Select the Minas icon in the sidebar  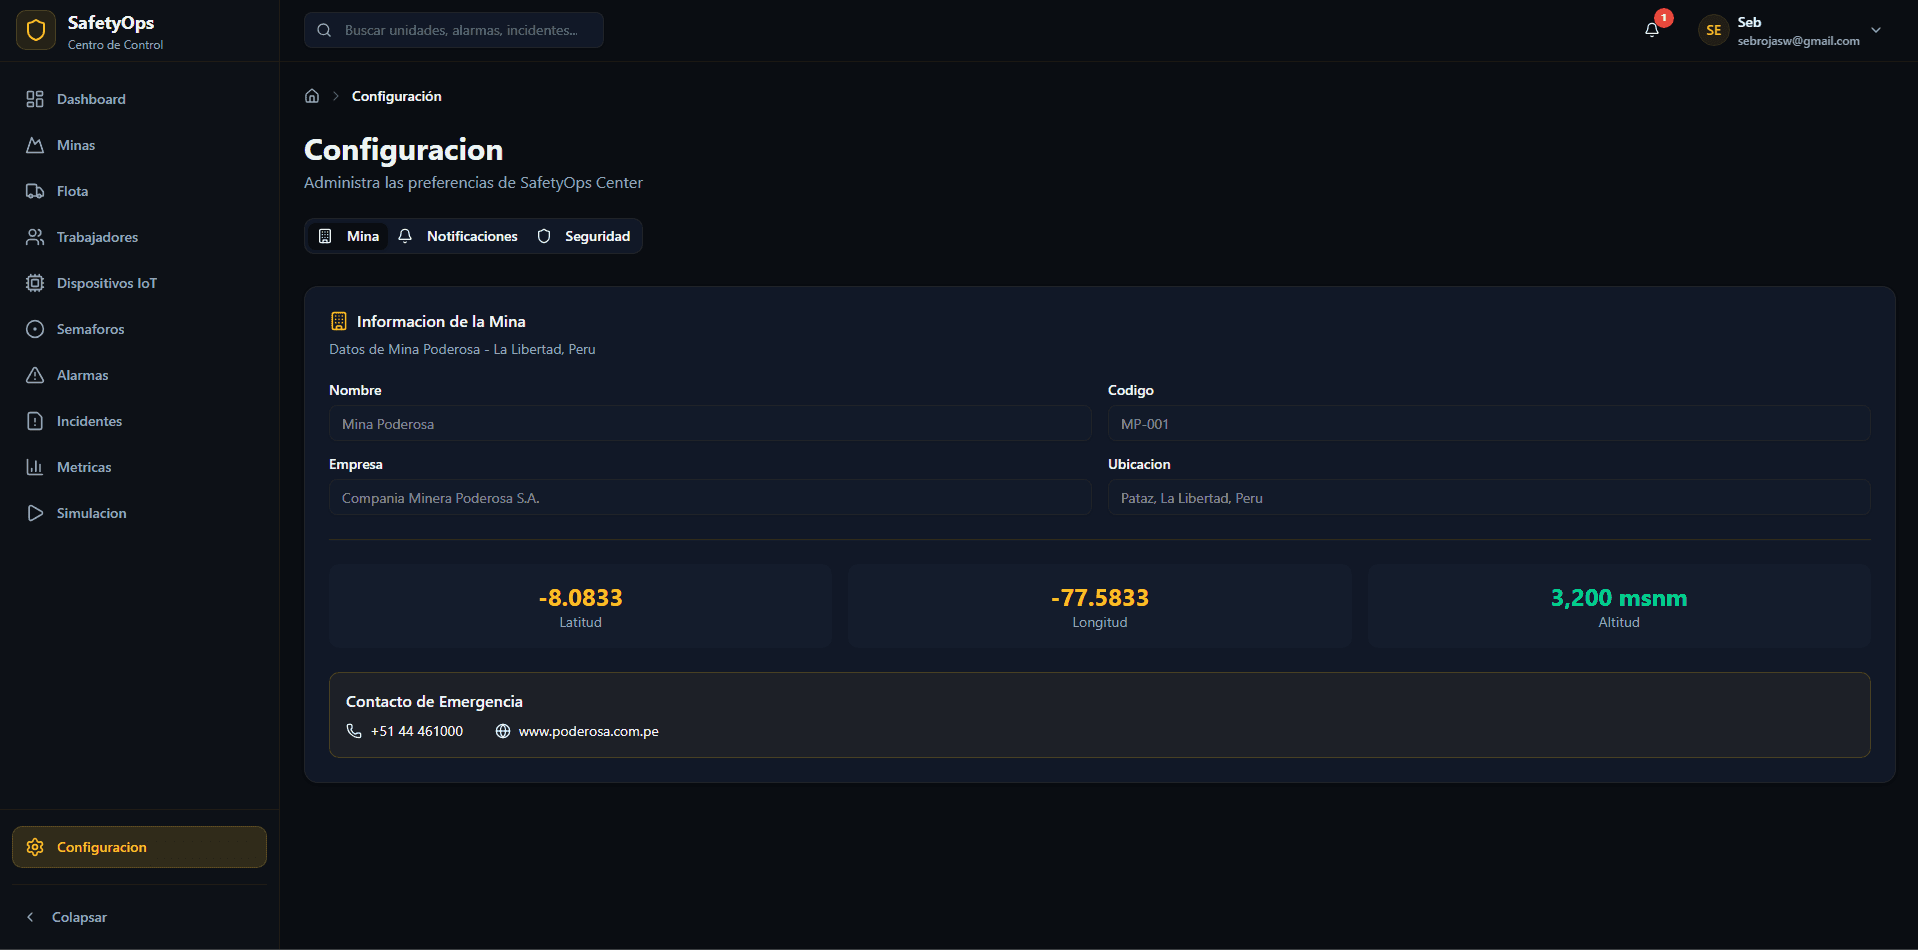click(36, 145)
